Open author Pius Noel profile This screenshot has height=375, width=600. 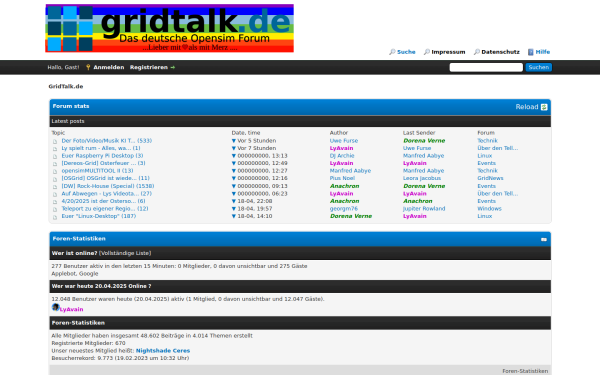coord(342,178)
